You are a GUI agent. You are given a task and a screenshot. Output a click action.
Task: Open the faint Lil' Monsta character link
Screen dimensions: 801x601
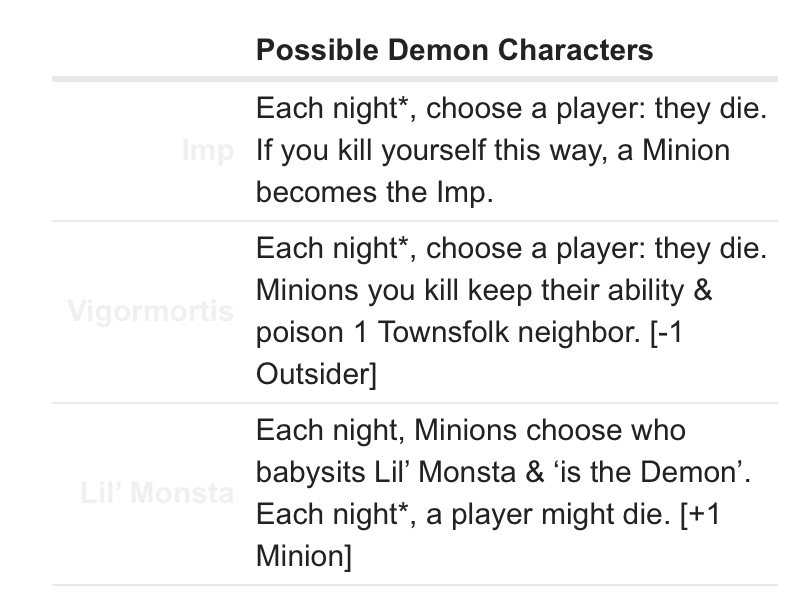tap(157, 493)
